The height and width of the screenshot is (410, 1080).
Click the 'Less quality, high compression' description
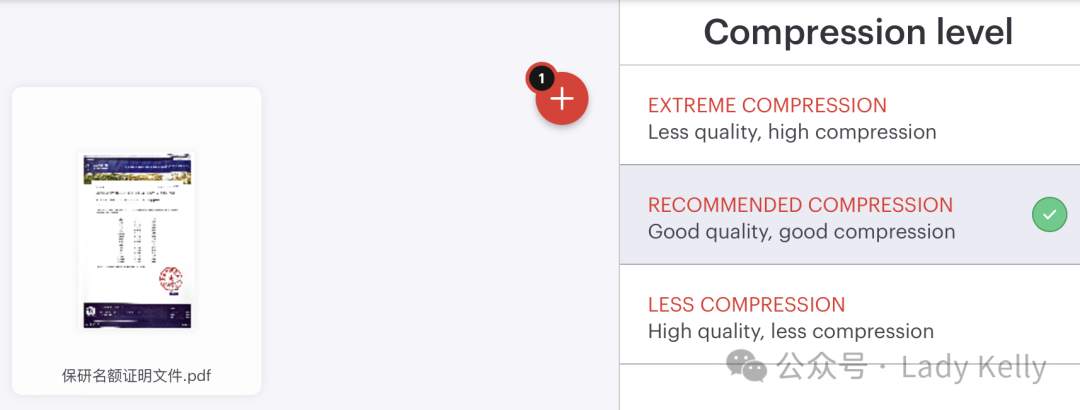792,132
